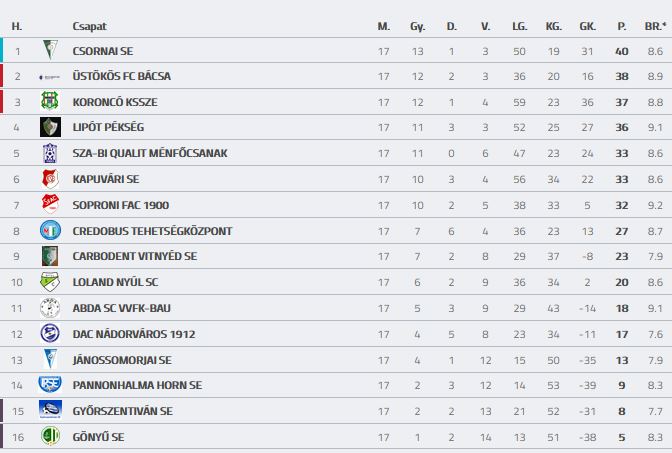Click the Loland Nyúl SC logo
672x453 pixels.
coord(49,282)
